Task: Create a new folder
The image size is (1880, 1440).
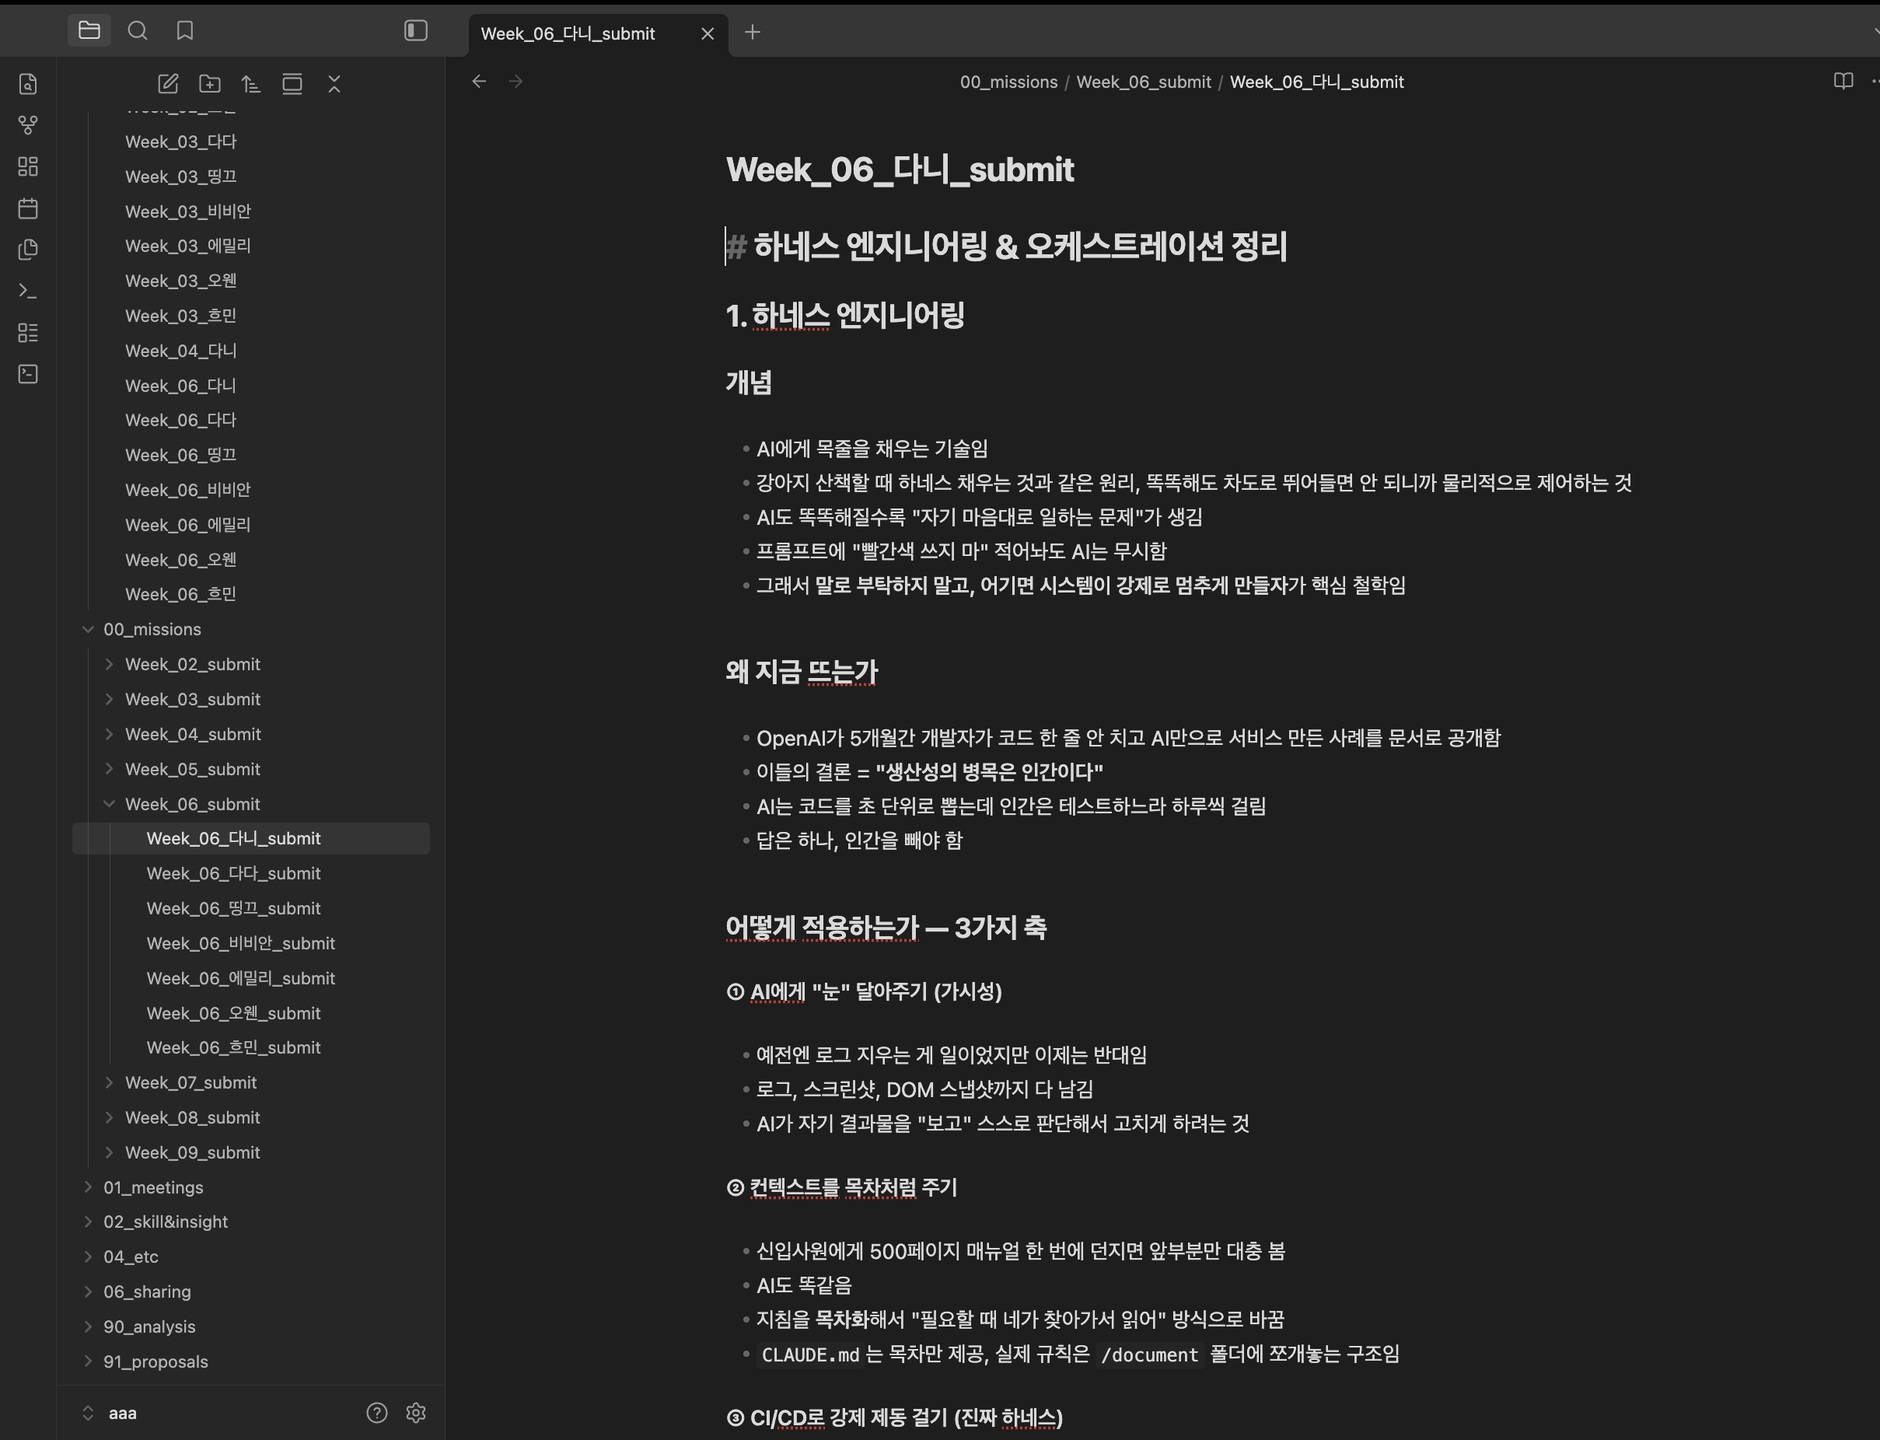Action: pyautogui.click(x=210, y=84)
